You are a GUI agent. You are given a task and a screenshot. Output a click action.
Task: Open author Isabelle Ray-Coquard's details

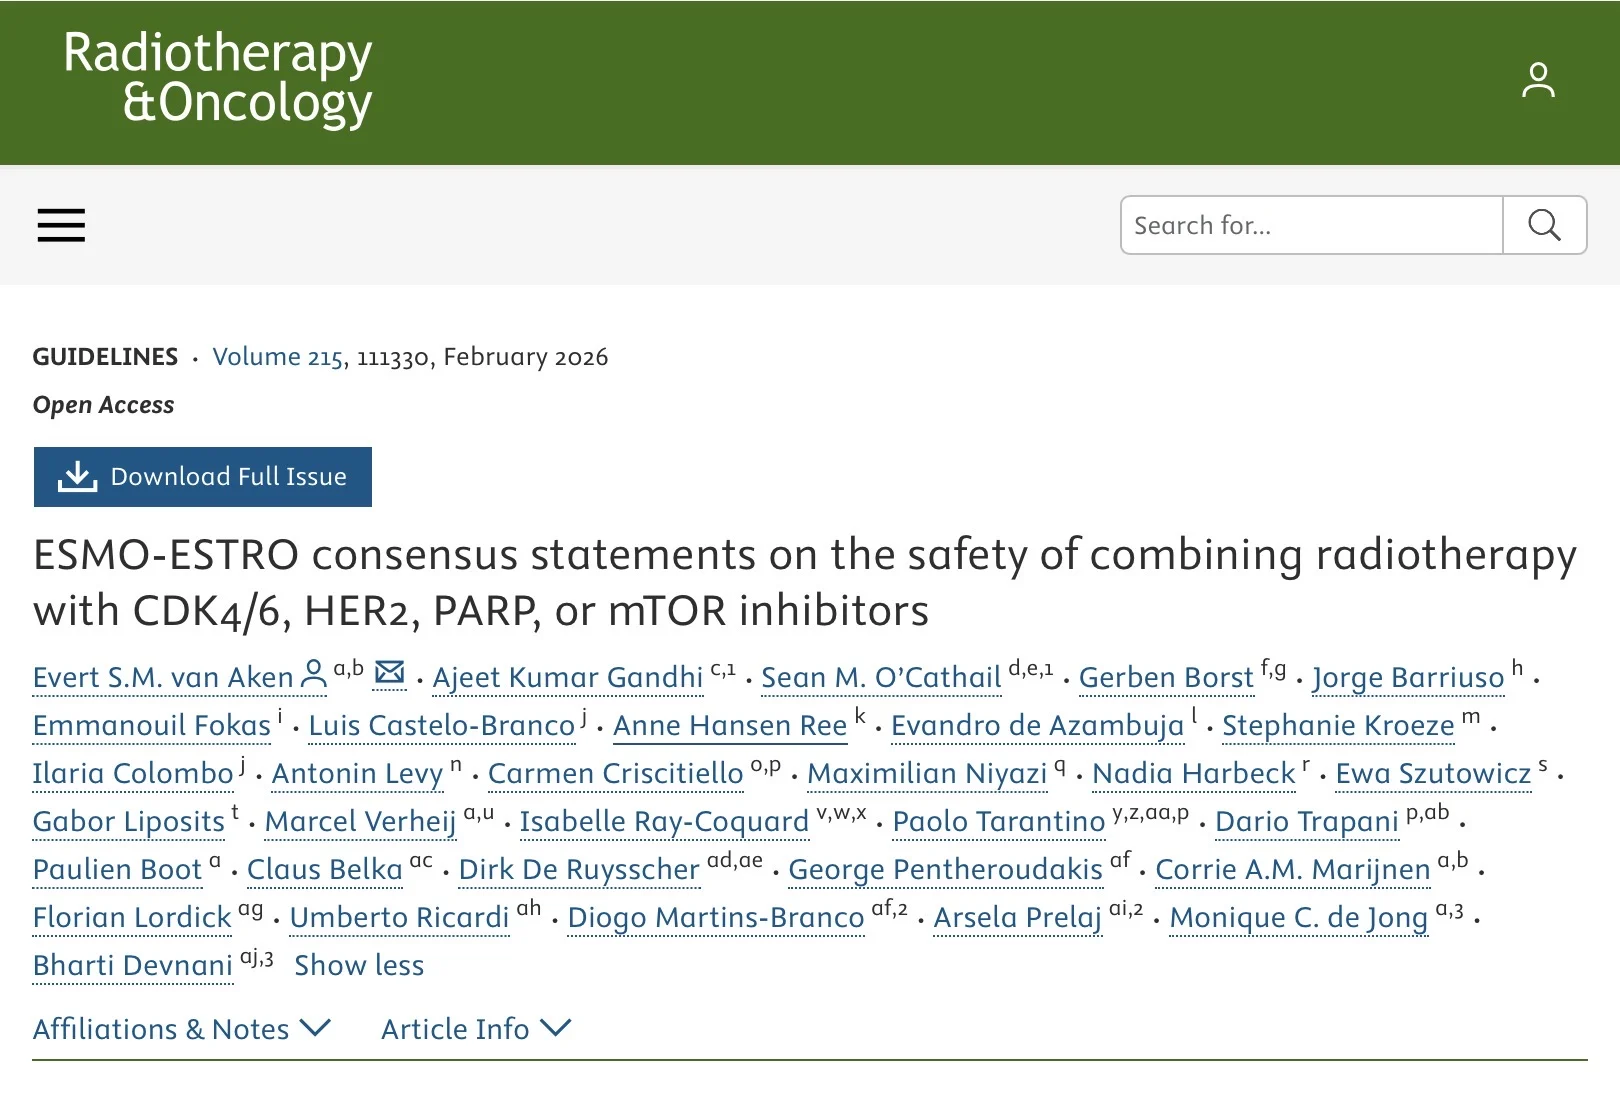[663, 822]
